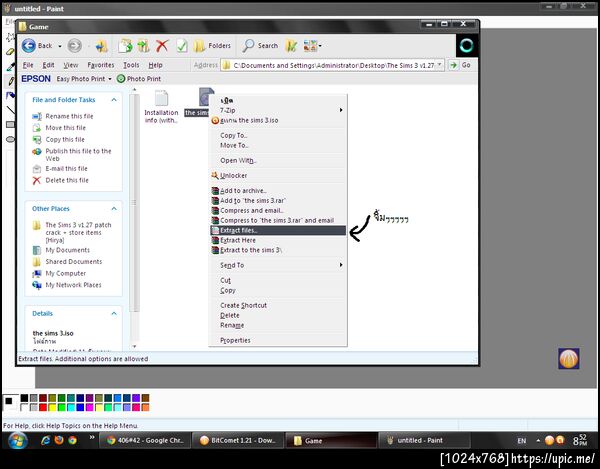Click Move this file link
The width and height of the screenshot is (600, 469).
(65, 128)
